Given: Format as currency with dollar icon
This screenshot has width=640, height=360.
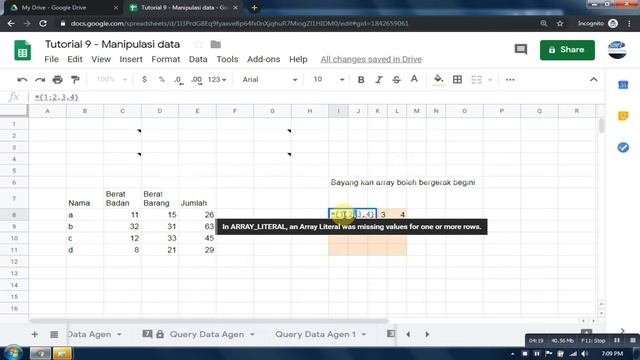Looking at the screenshot, I should pyautogui.click(x=144, y=80).
